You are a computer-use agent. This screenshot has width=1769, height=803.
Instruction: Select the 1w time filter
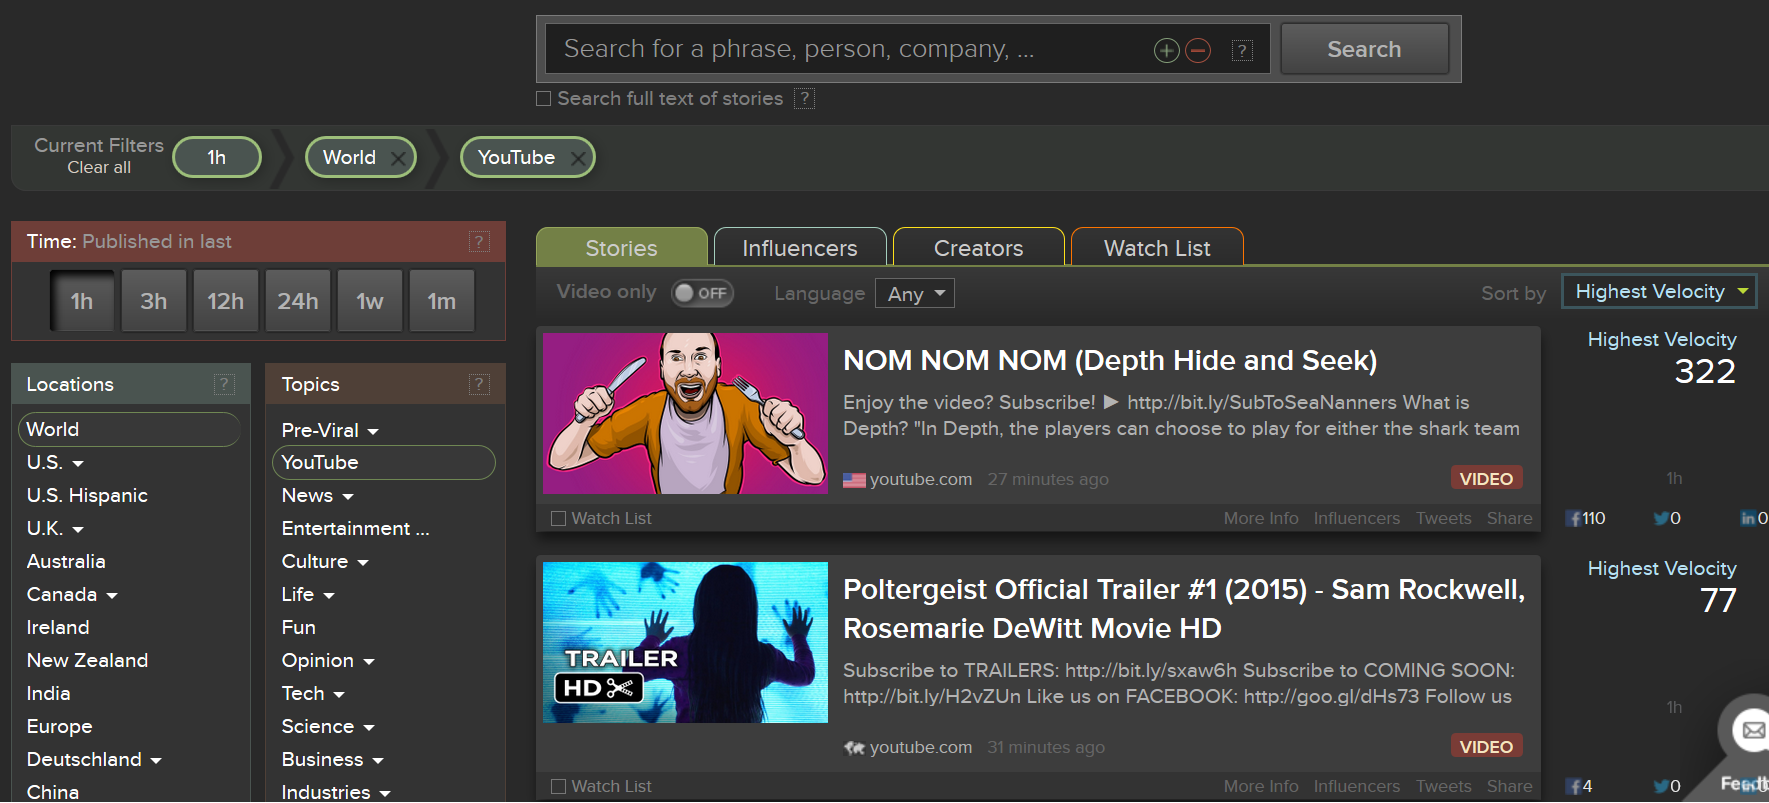click(x=370, y=301)
